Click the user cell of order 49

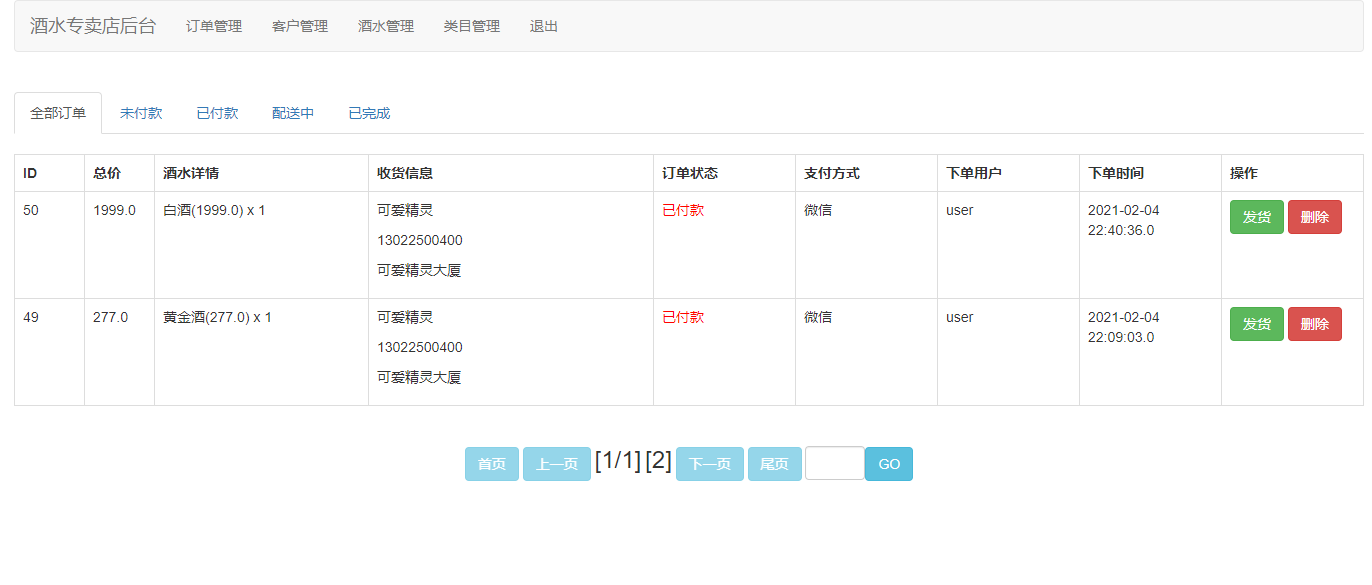[x=1009, y=352]
